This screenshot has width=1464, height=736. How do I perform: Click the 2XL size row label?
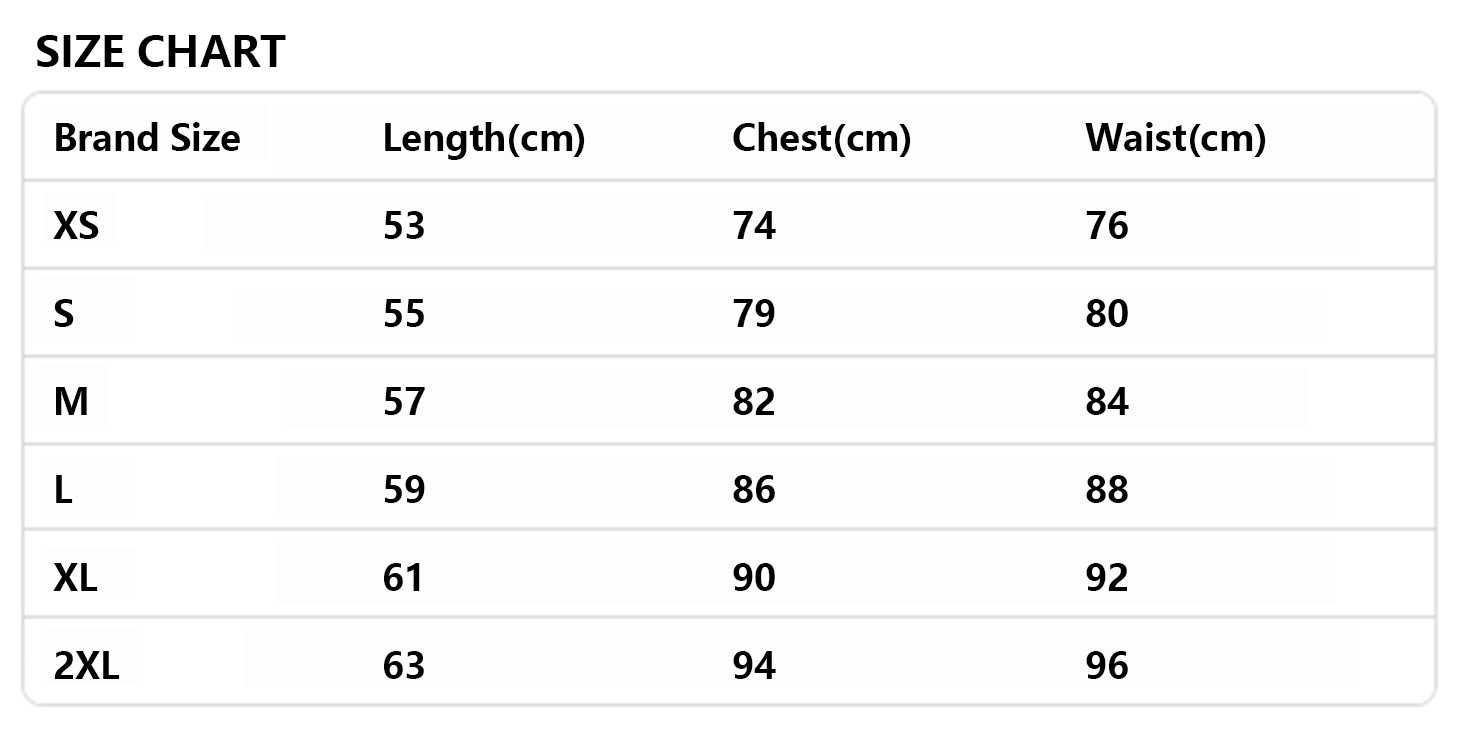pos(86,666)
